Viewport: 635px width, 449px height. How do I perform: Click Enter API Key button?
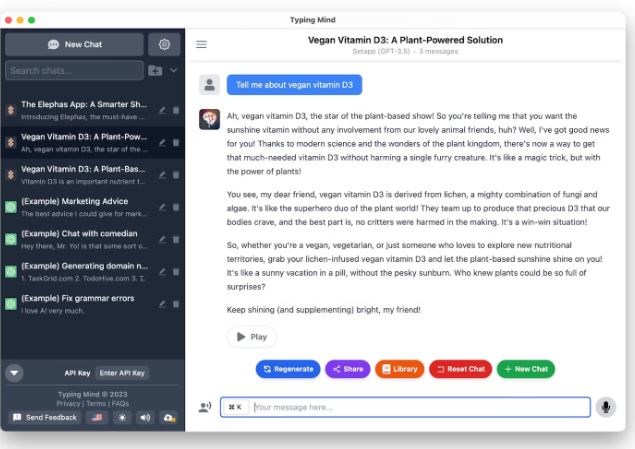(x=122, y=373)
